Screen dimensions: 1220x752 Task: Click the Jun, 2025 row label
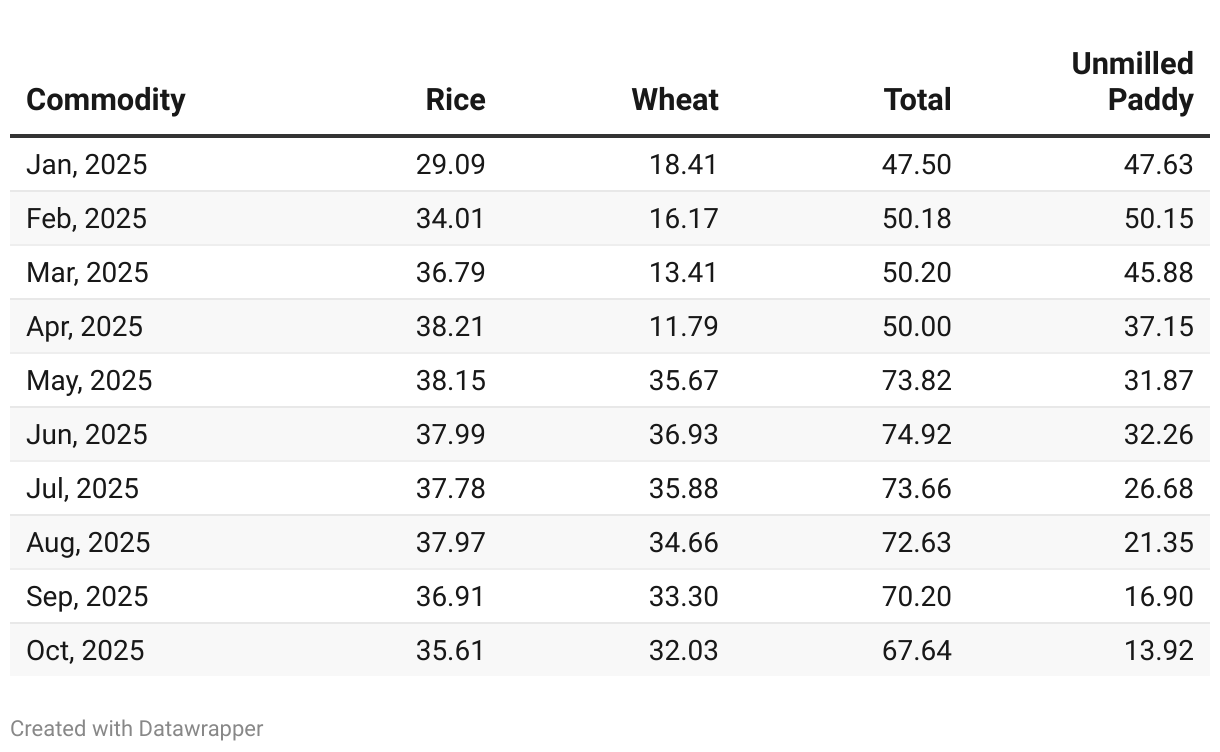(86, 434)
